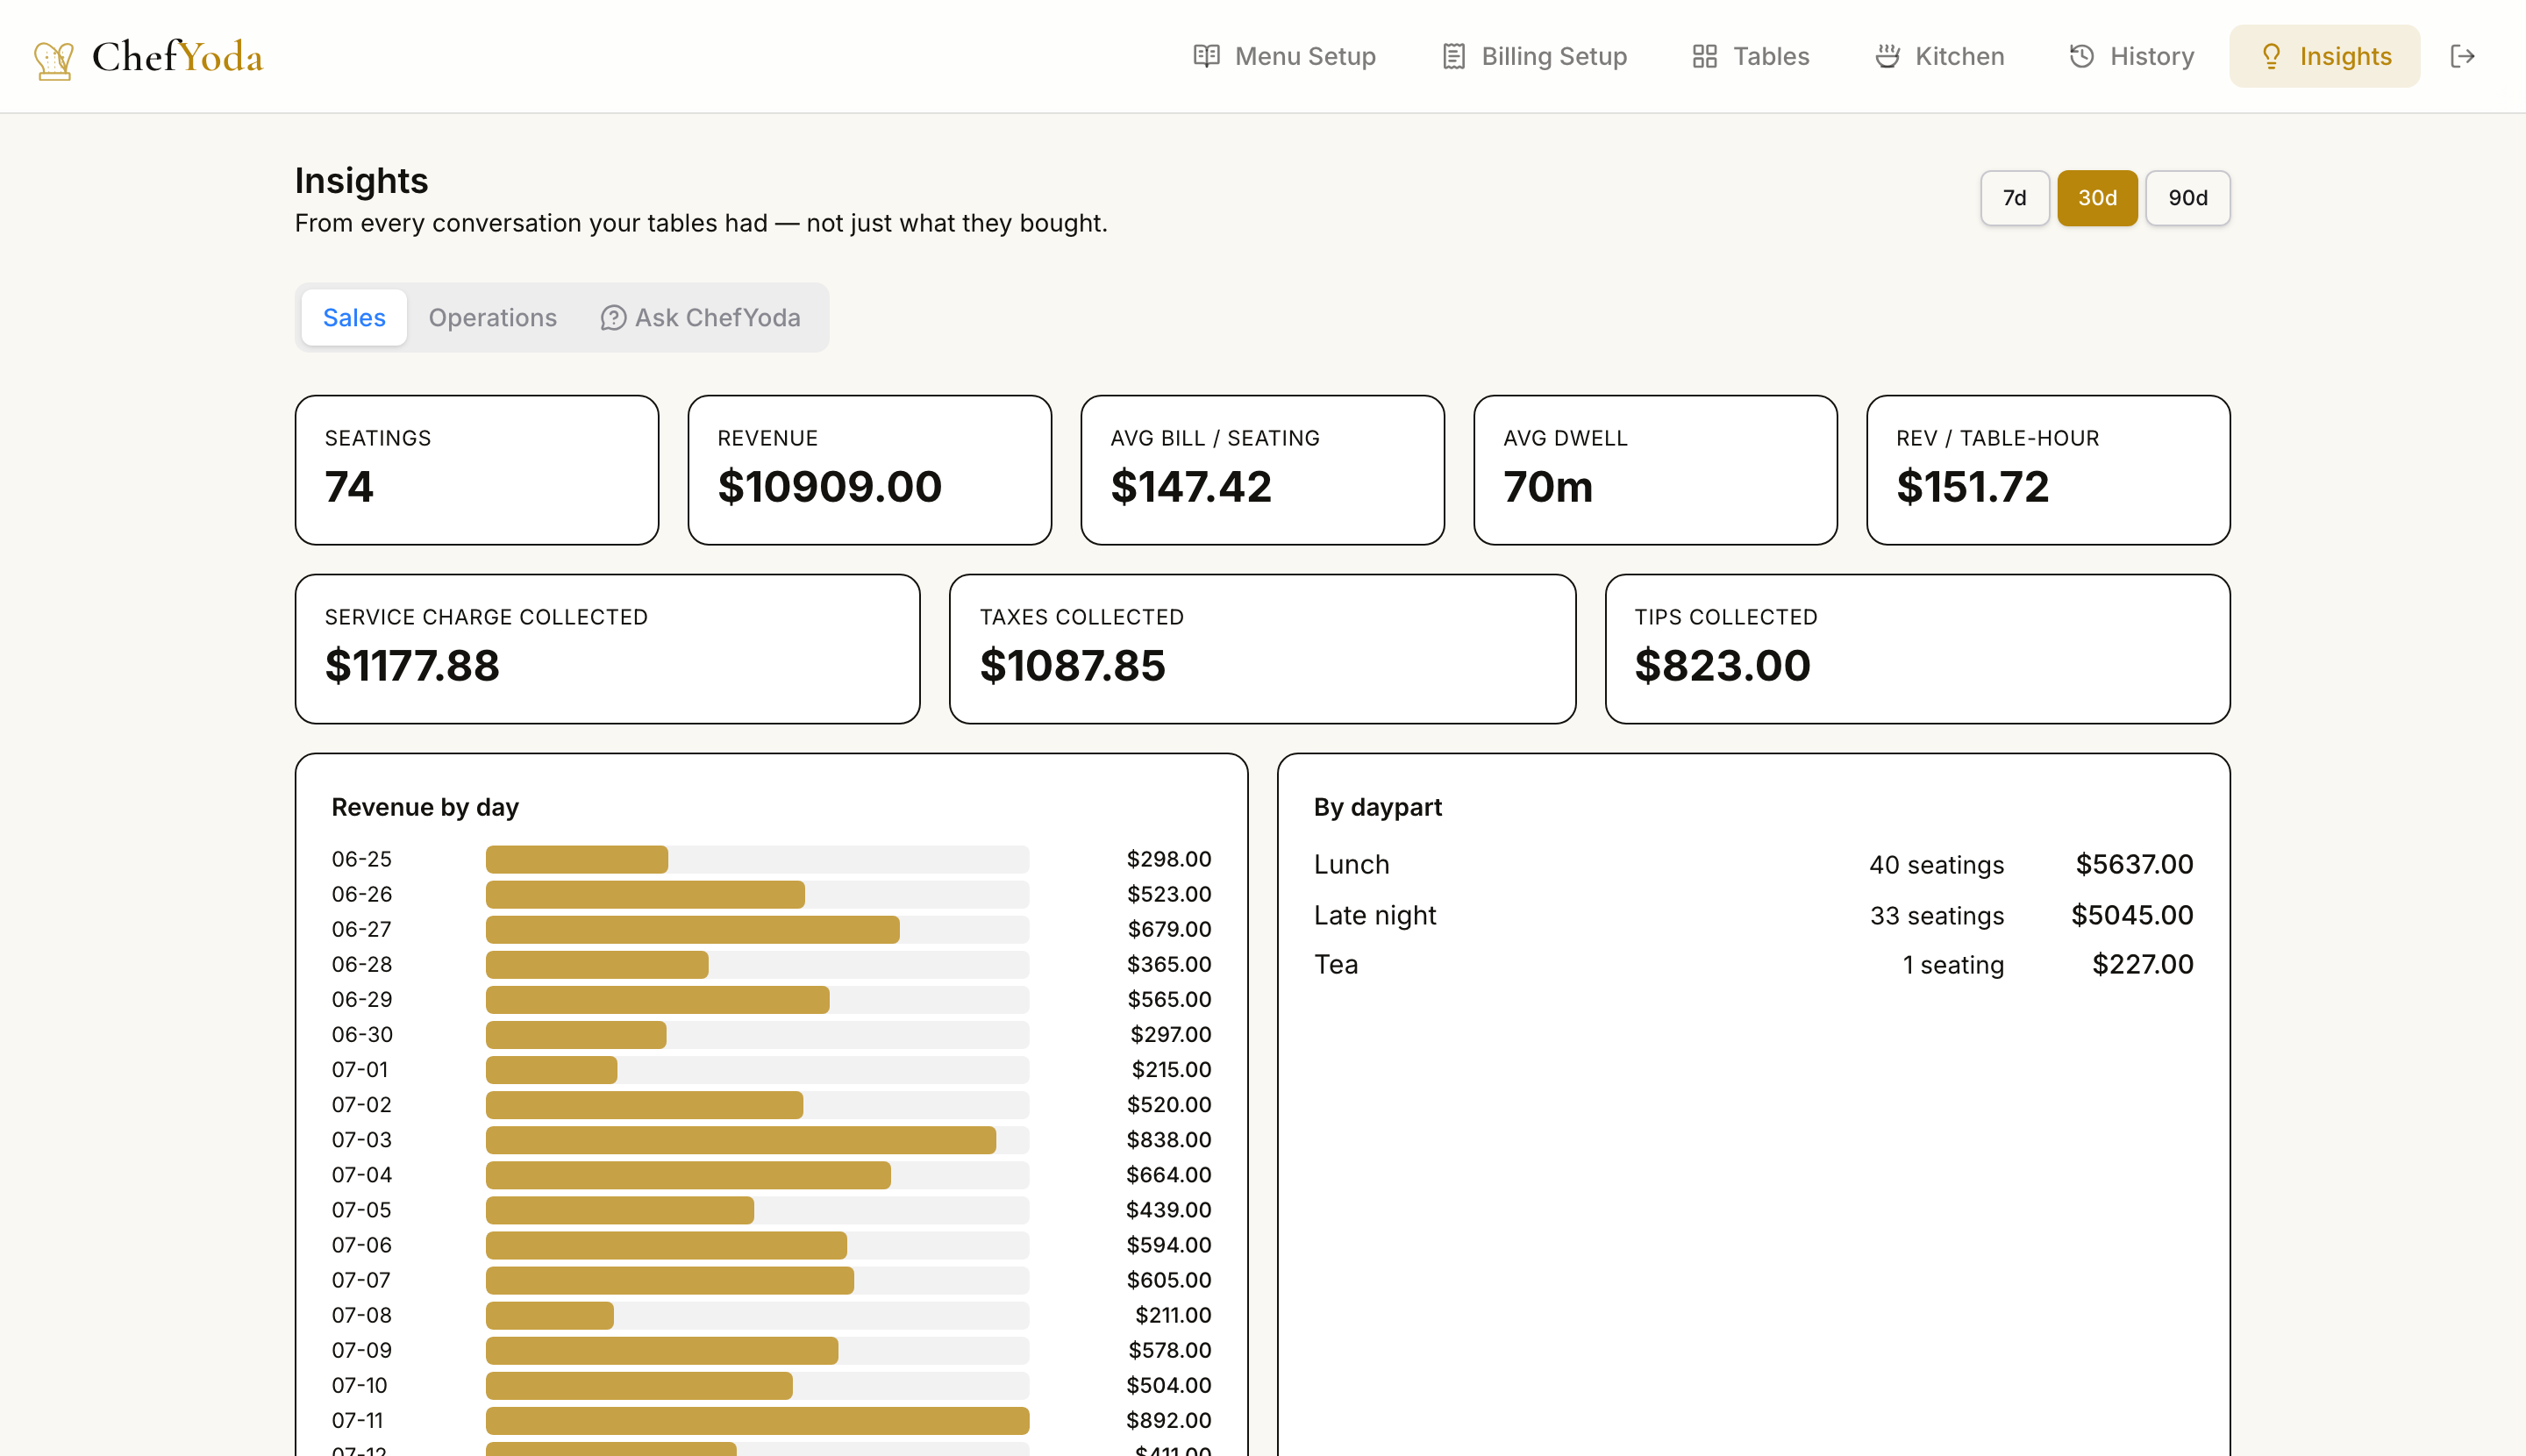Click the Tips Collected card
This screenshot has width=2526, height=1456.
point(1917,649)
